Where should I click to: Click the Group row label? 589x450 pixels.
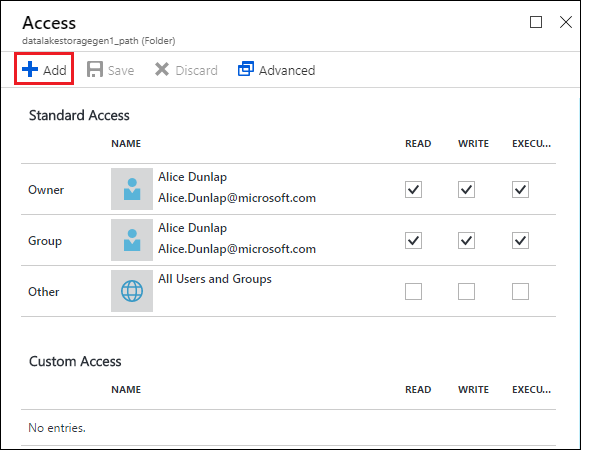(45, 241)
